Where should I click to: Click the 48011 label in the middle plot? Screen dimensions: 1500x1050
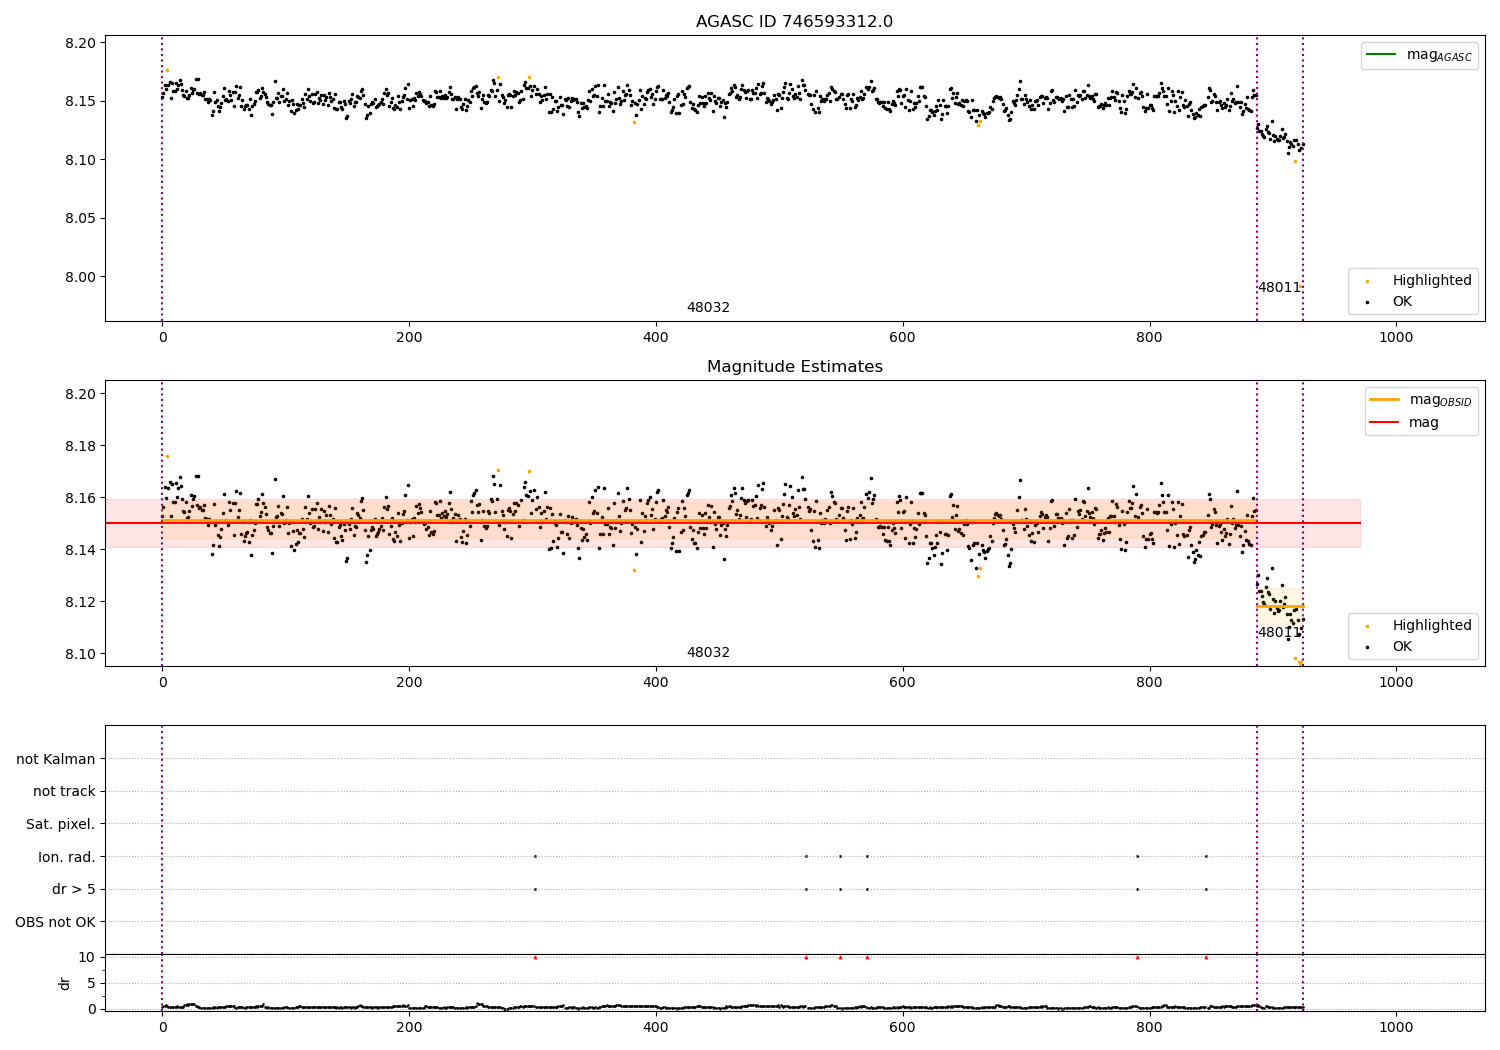[x=1279, y=633]
